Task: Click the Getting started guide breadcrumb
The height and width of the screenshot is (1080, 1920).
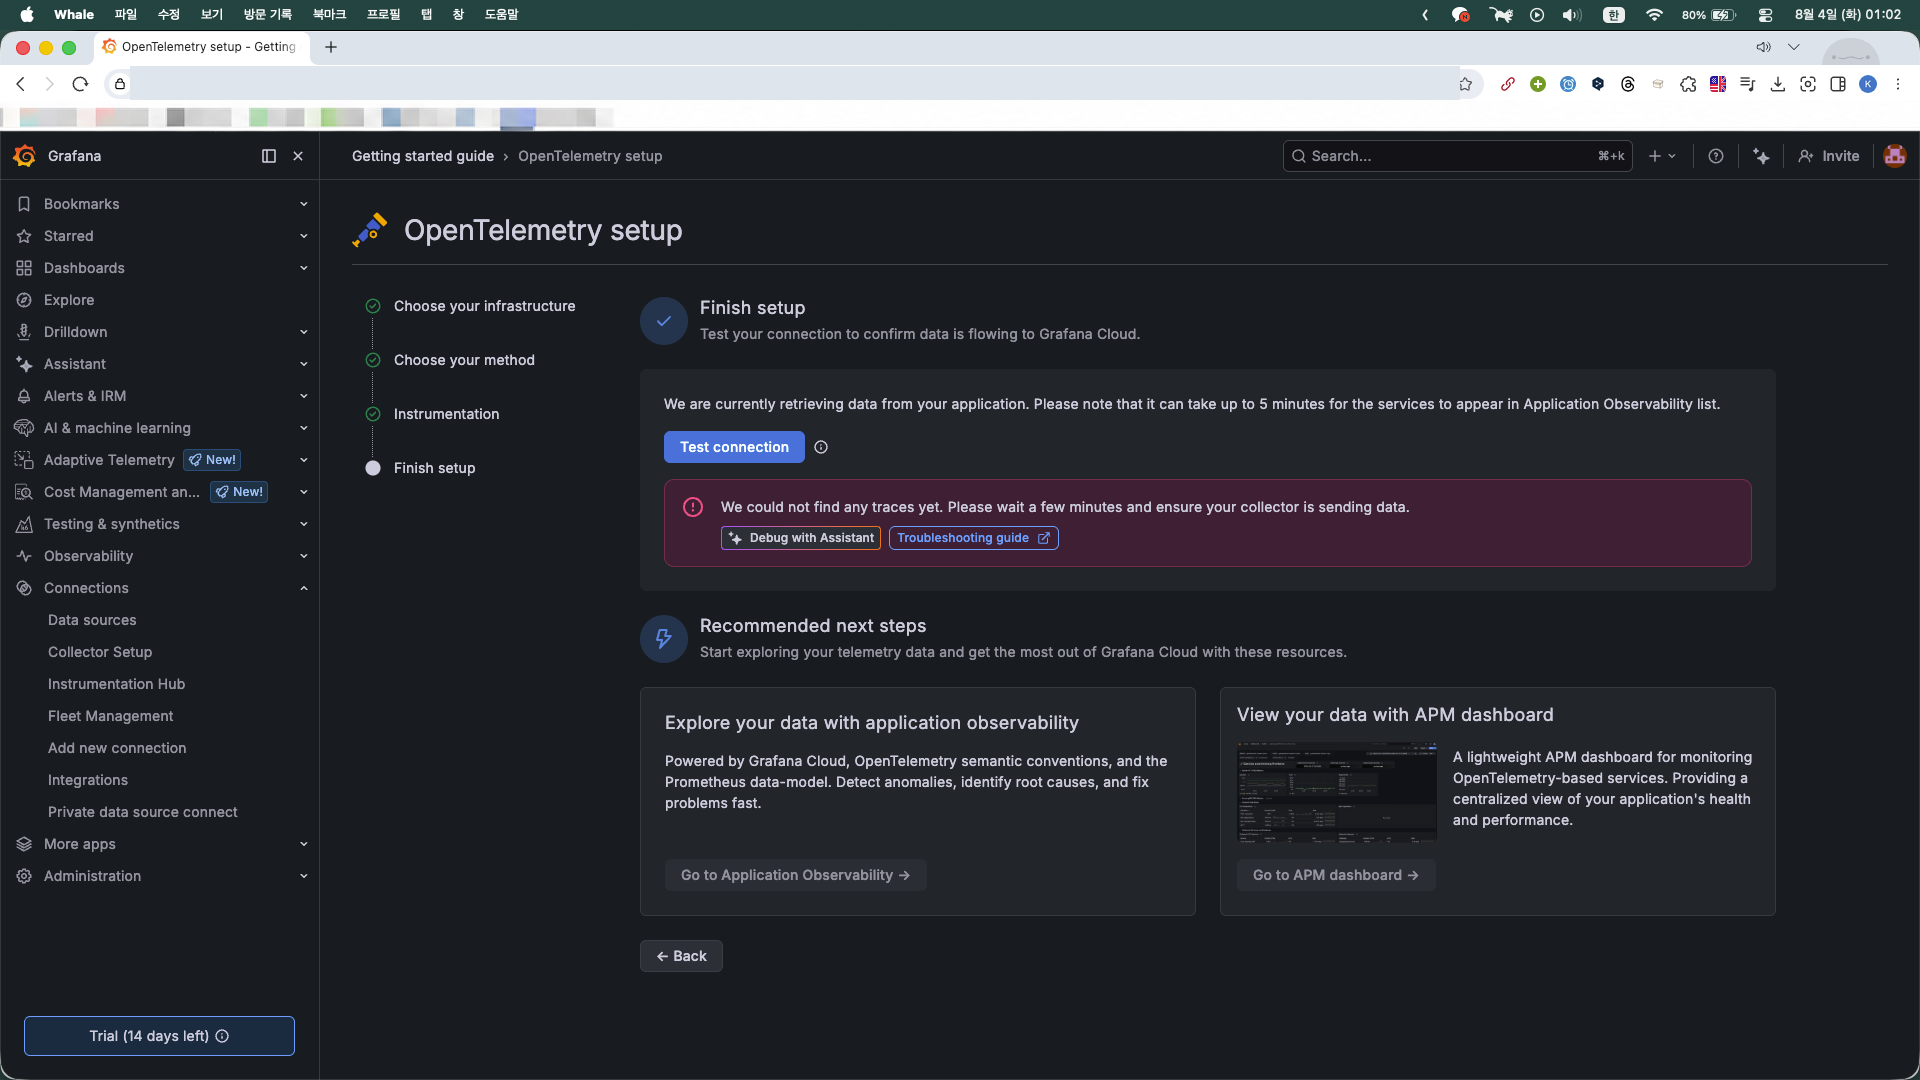Action: [423, 156]
